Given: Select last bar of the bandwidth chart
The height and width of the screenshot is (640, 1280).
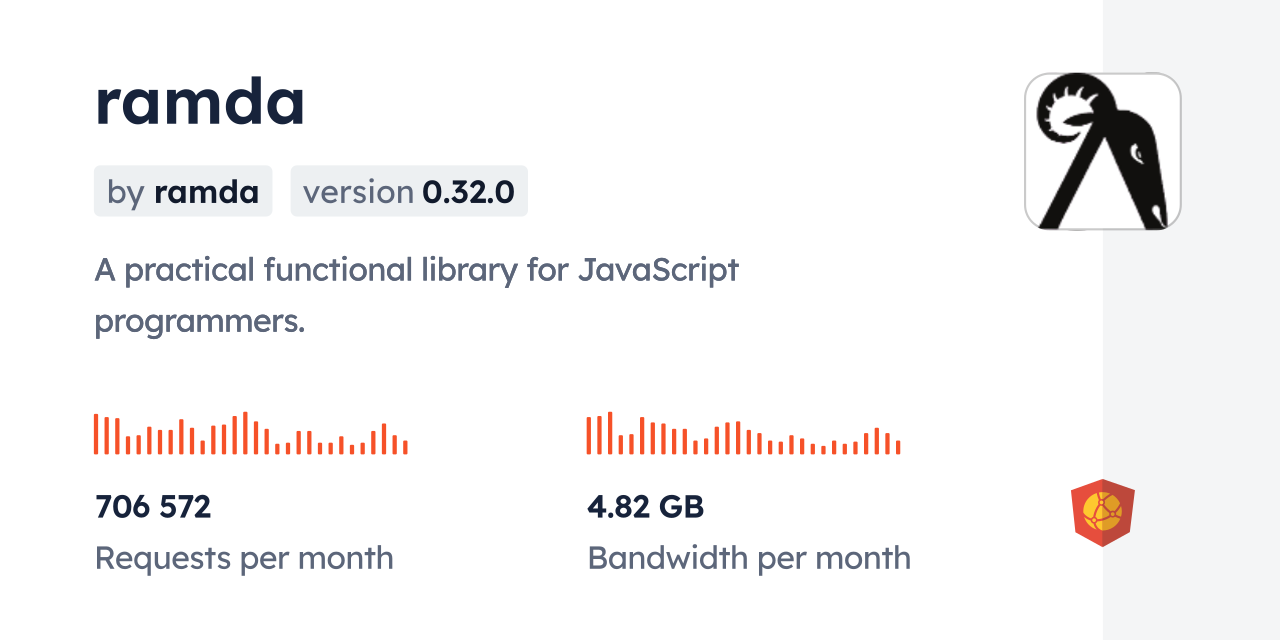Looking at the screenshot, I should click(898, 447).
